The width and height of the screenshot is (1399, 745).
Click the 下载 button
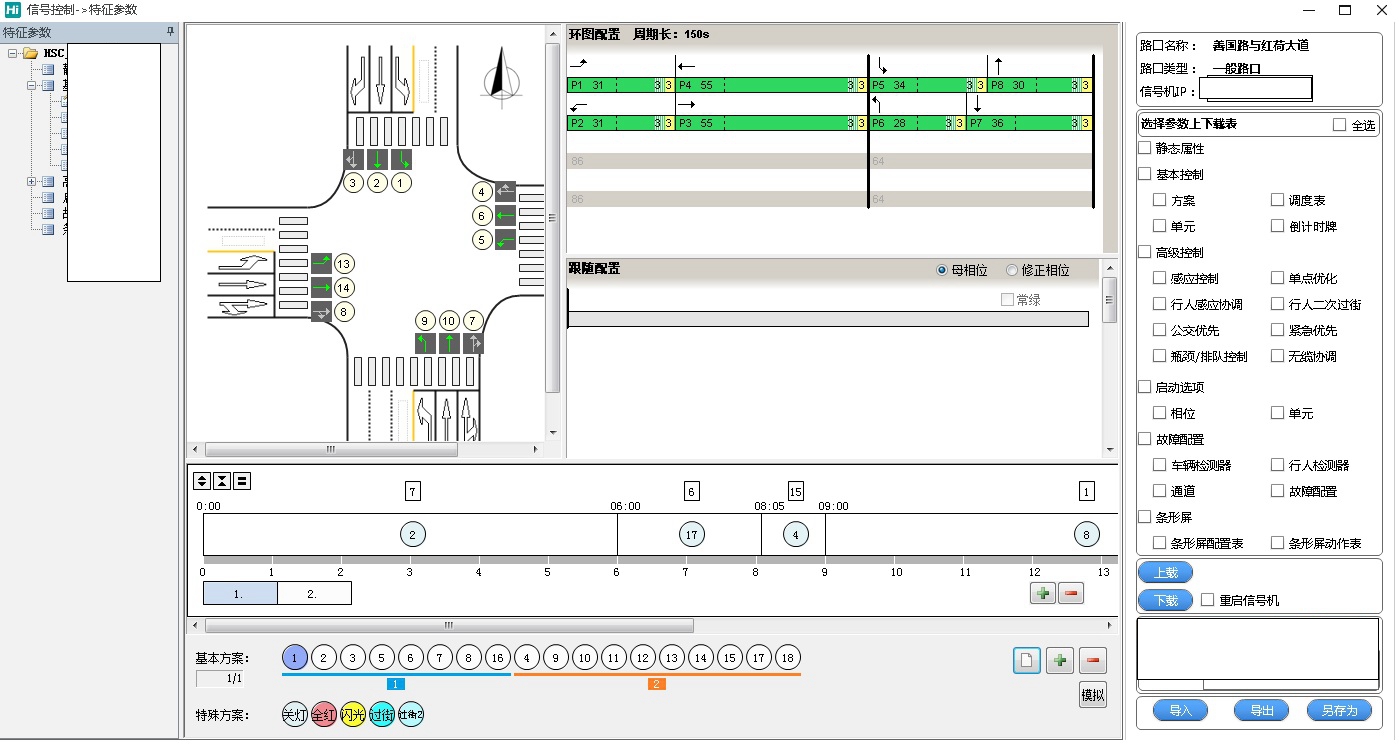[x=1165, y=600]
